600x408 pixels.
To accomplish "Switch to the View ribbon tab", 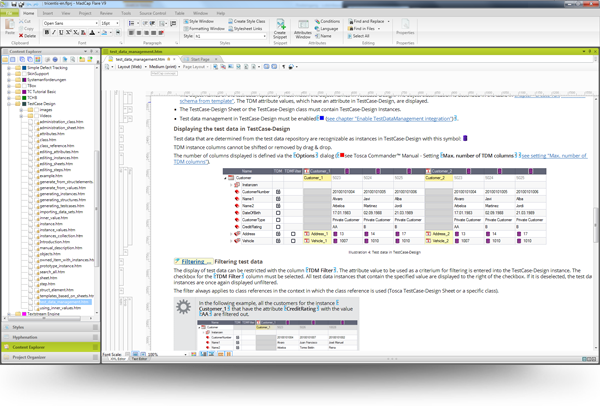I will click(66, 13).
